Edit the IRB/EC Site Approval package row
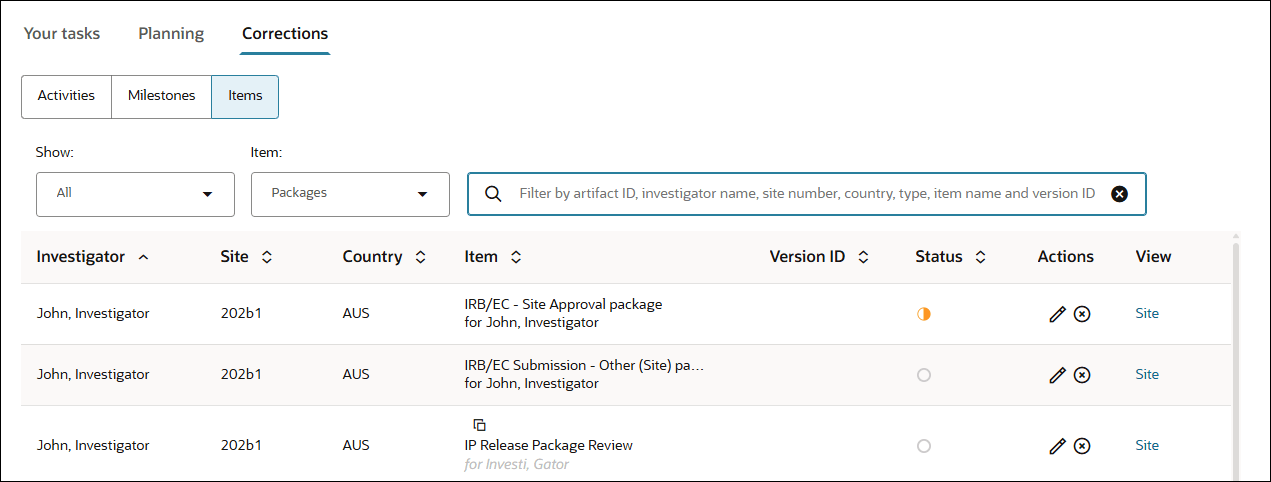The image size is (1271, 482). tap(1057, 314)
